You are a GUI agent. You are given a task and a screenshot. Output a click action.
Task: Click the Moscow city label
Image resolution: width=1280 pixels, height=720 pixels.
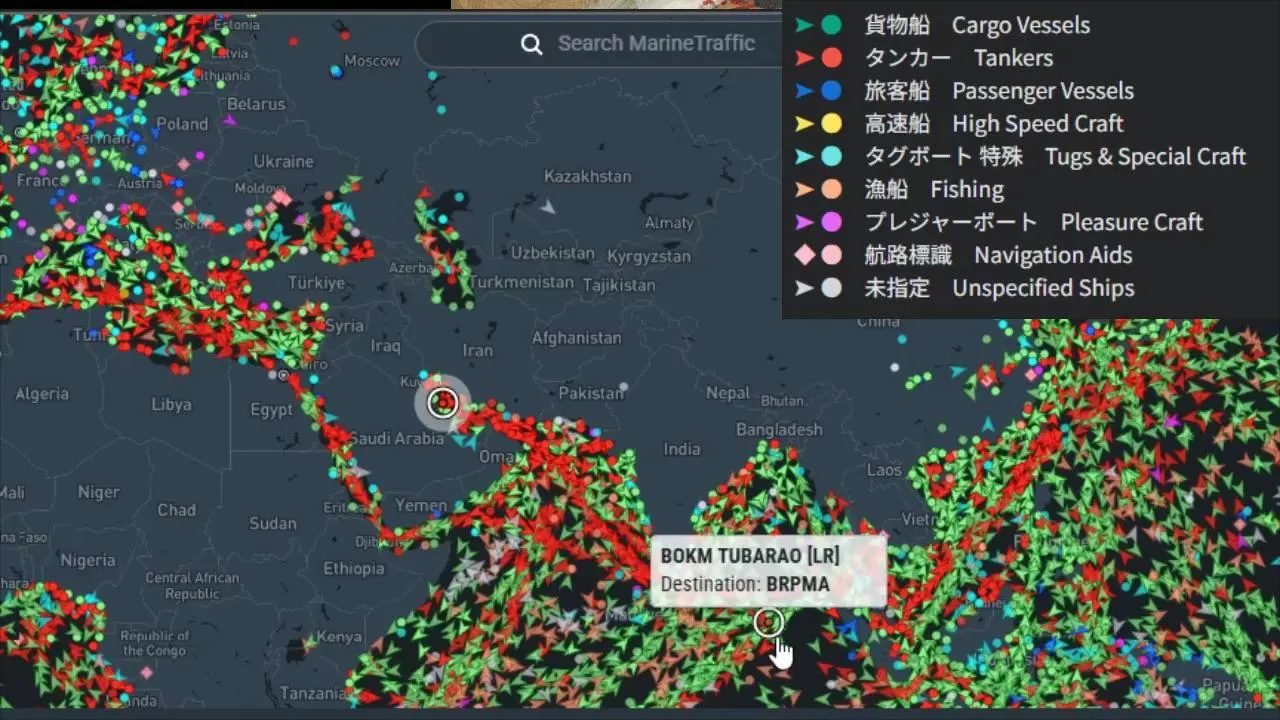tap(372, 61)
